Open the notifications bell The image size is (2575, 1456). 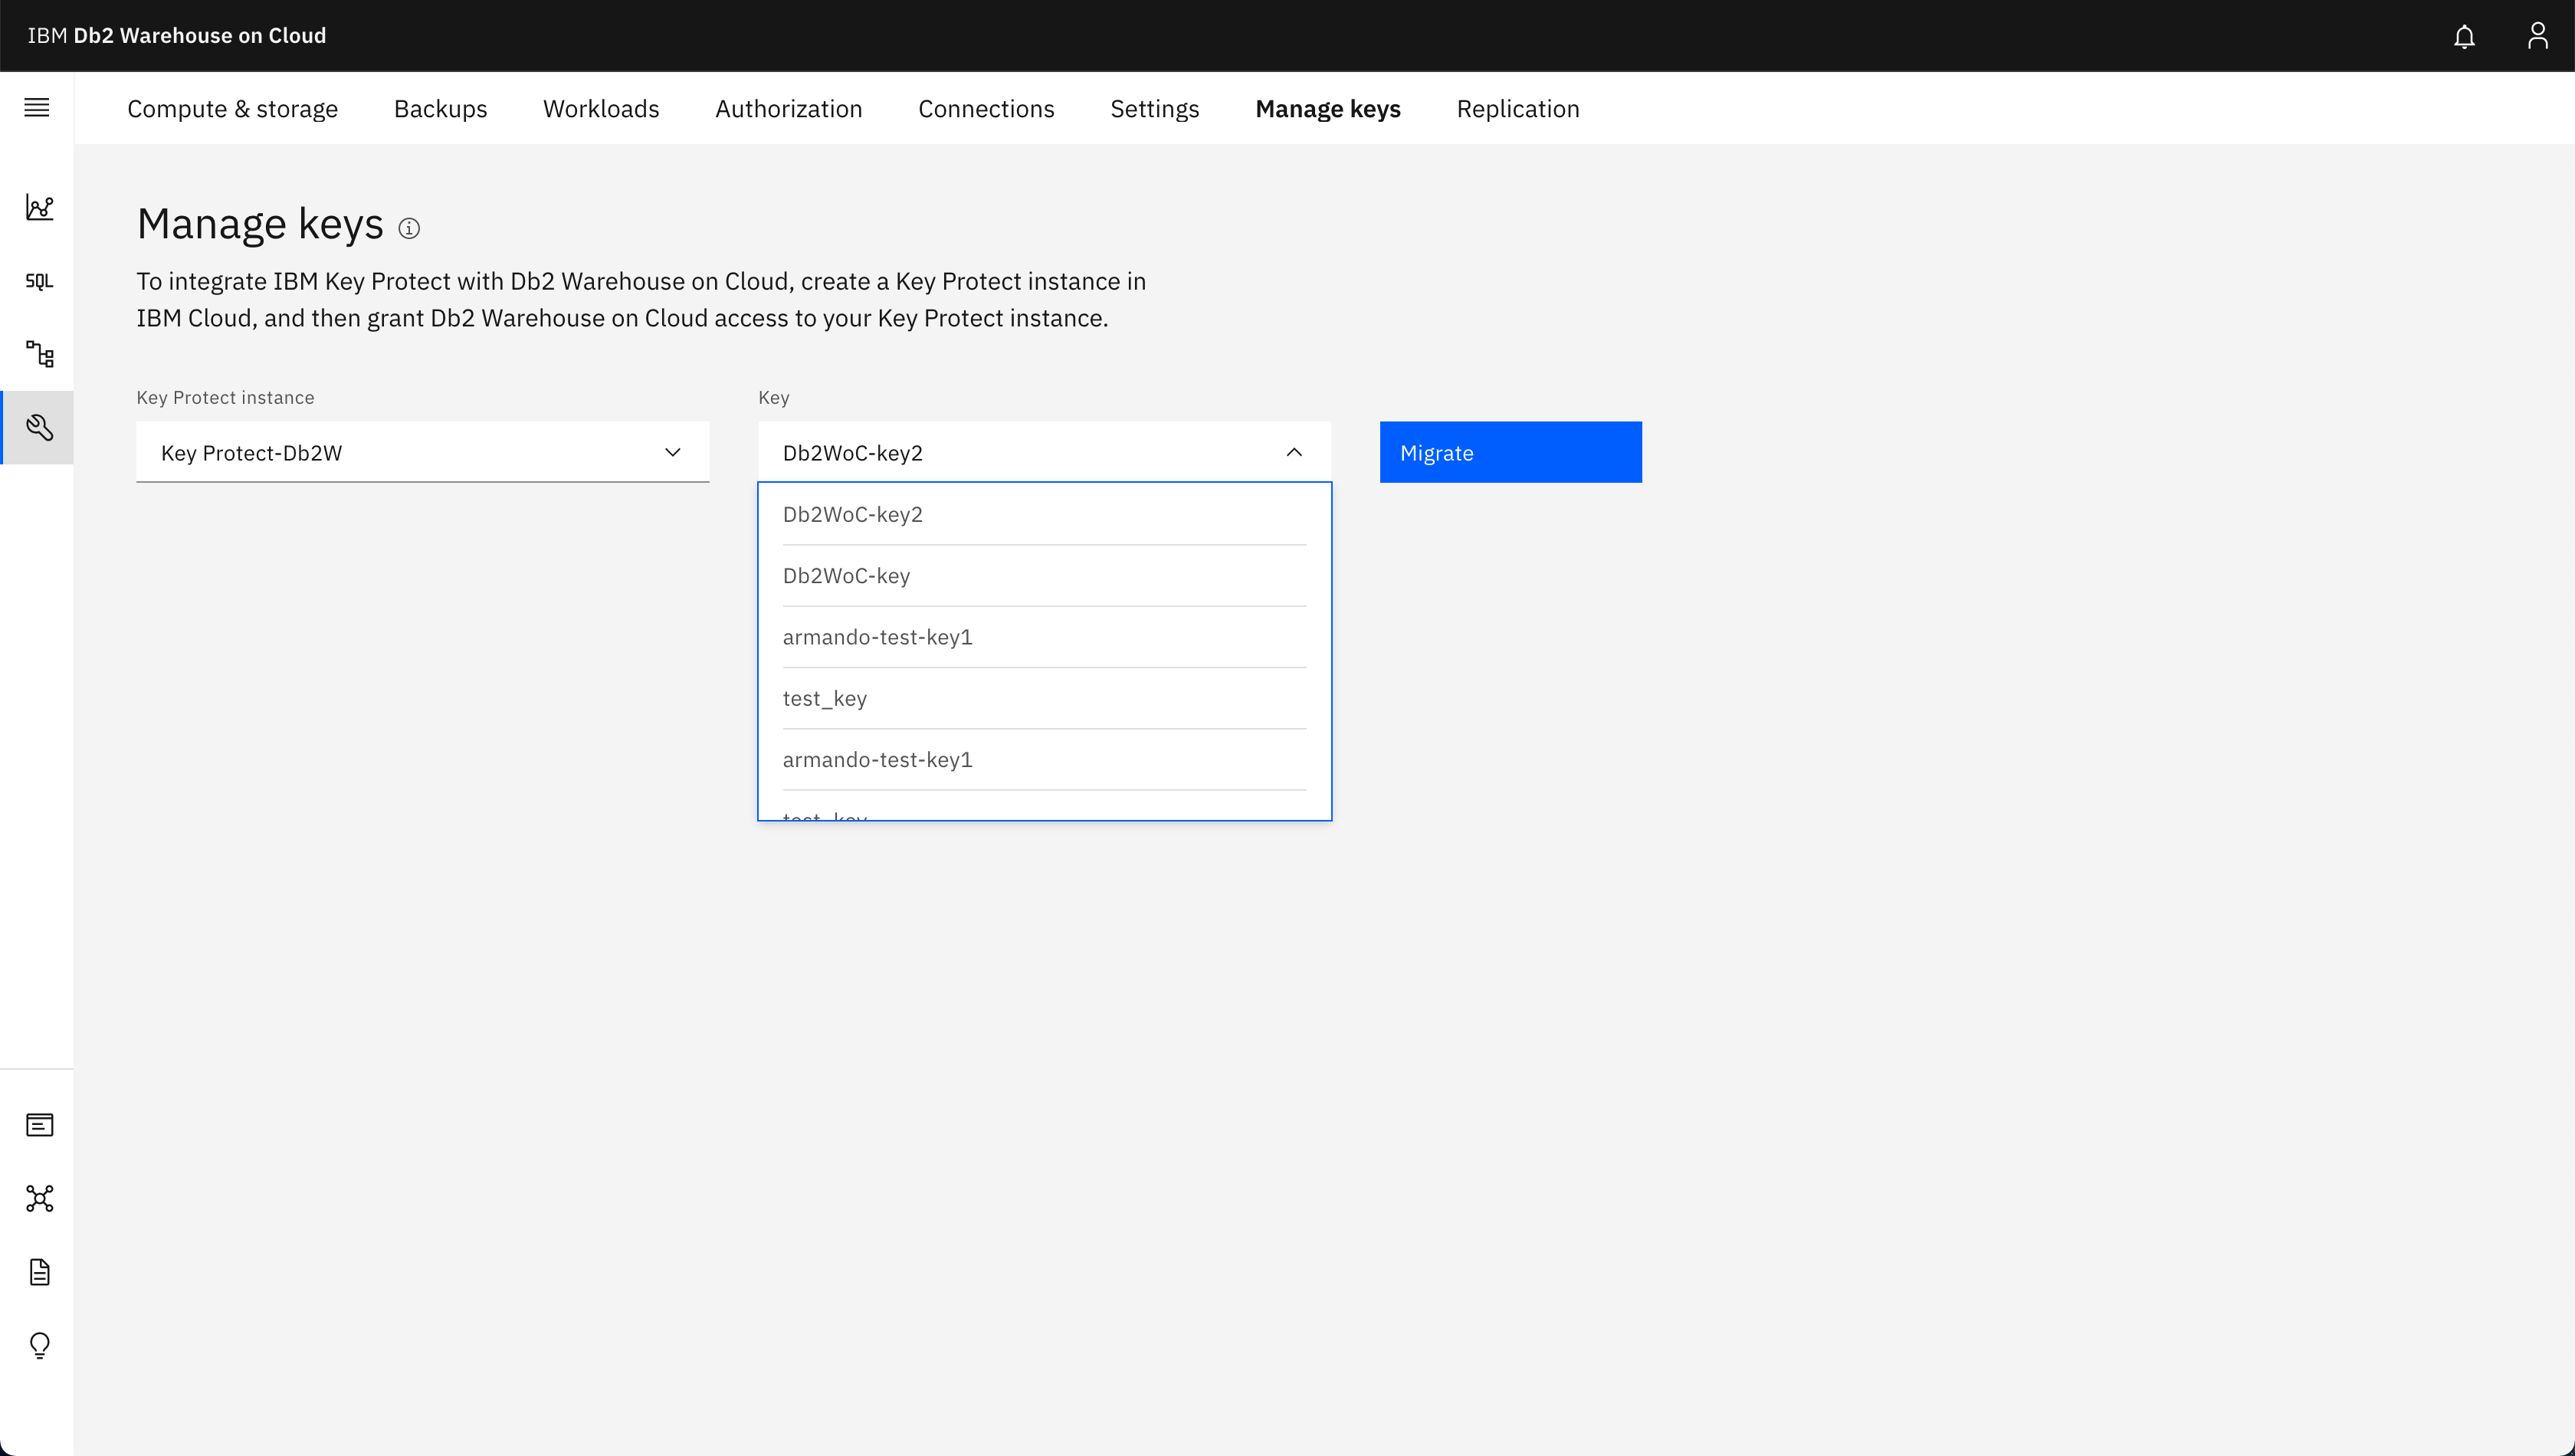click(x=2464, y=36)
